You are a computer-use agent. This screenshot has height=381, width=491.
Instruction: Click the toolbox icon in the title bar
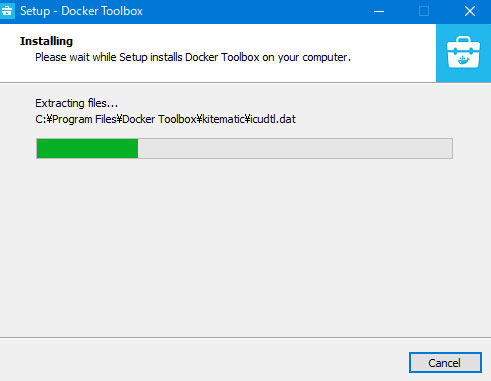click(7, 11)
